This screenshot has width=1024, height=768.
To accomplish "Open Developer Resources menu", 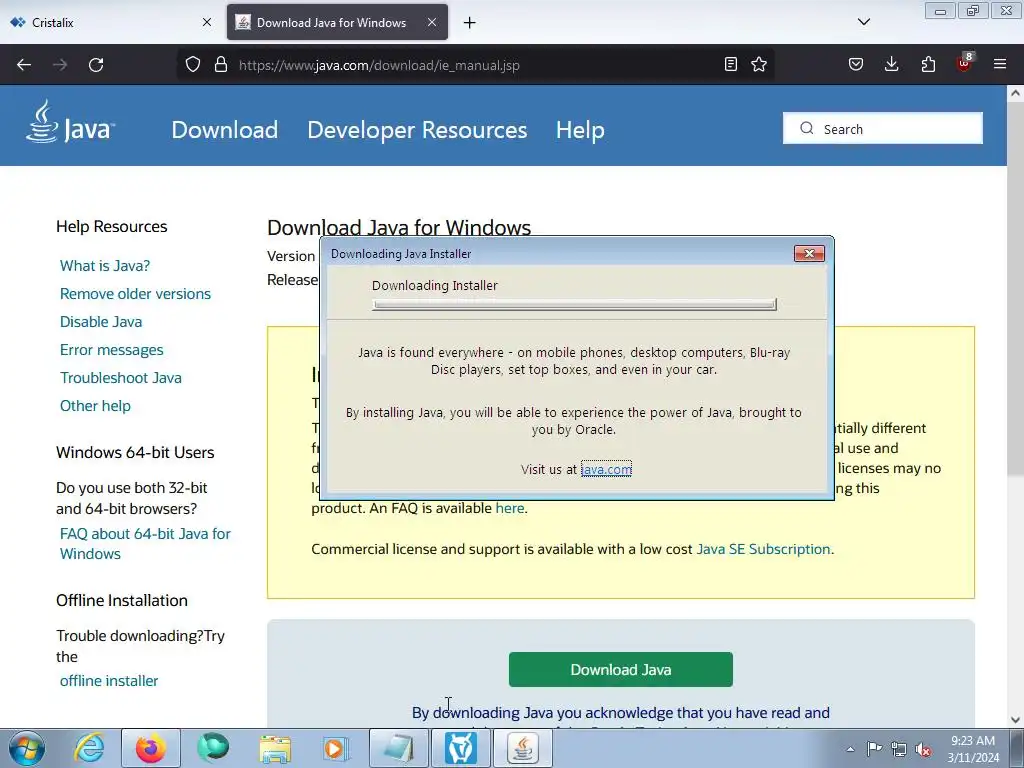I will [417, 130].
